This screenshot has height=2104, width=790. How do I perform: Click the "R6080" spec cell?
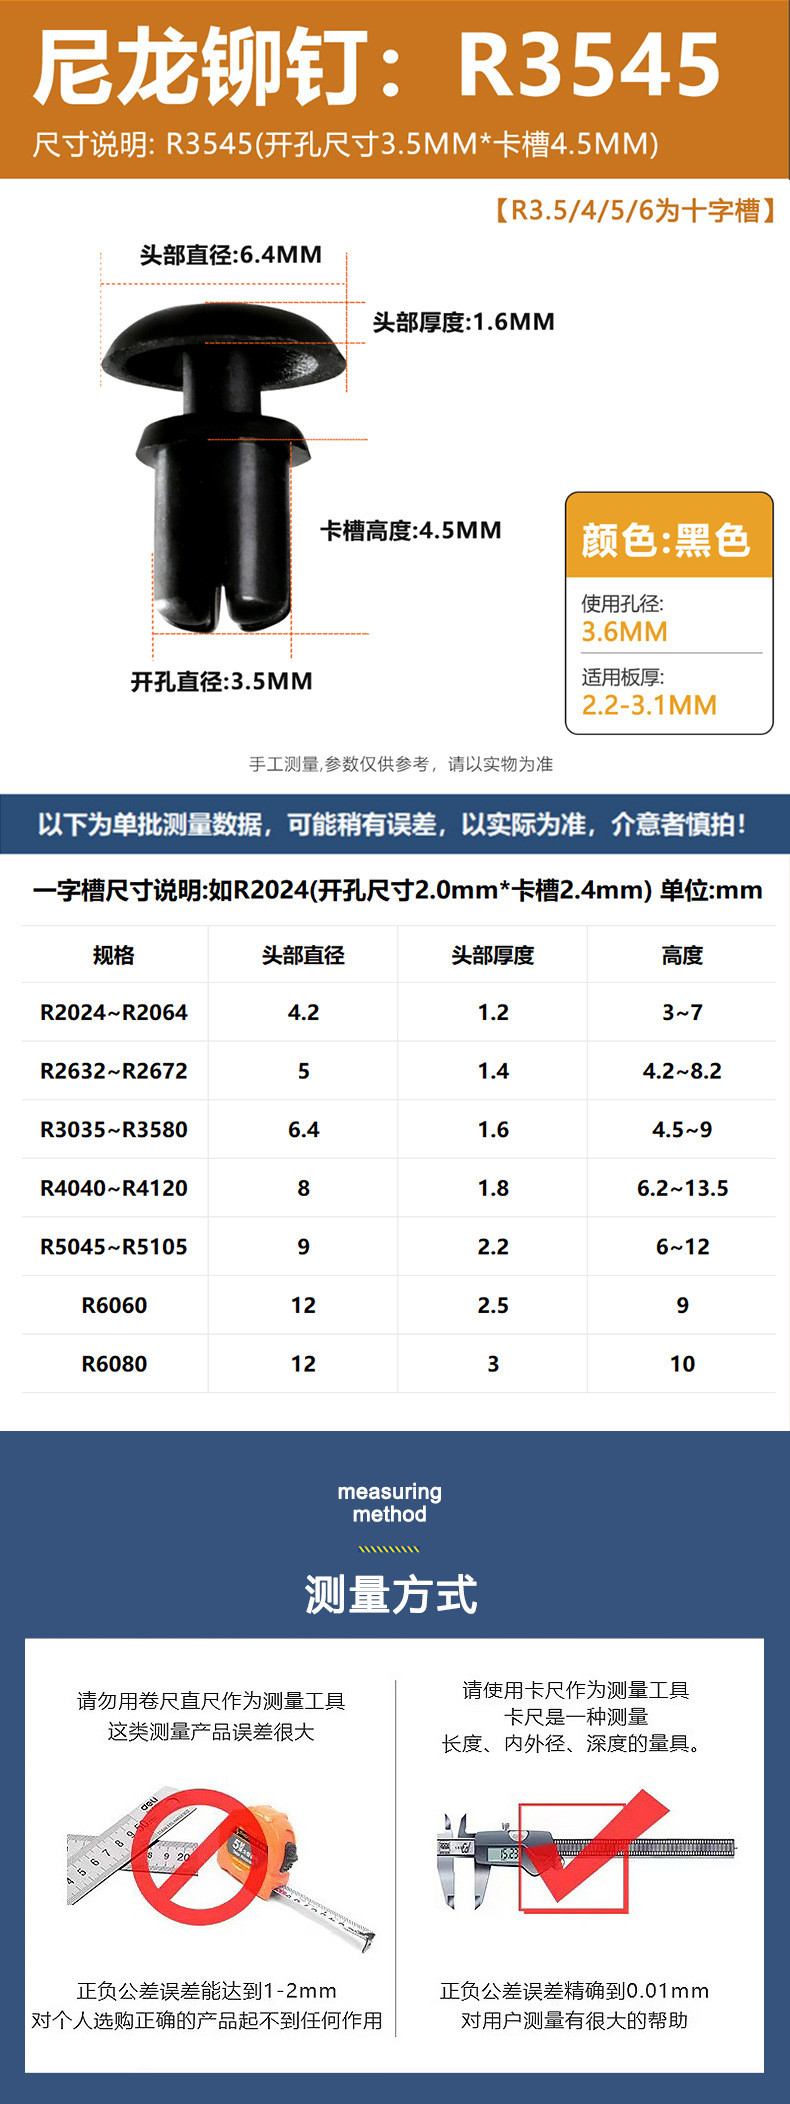pos(114,1364)
